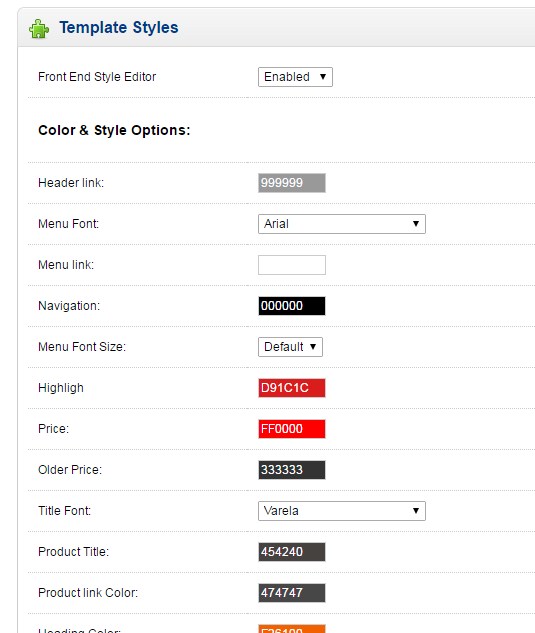Click the Header link label
535x633 pixels.
71,183
